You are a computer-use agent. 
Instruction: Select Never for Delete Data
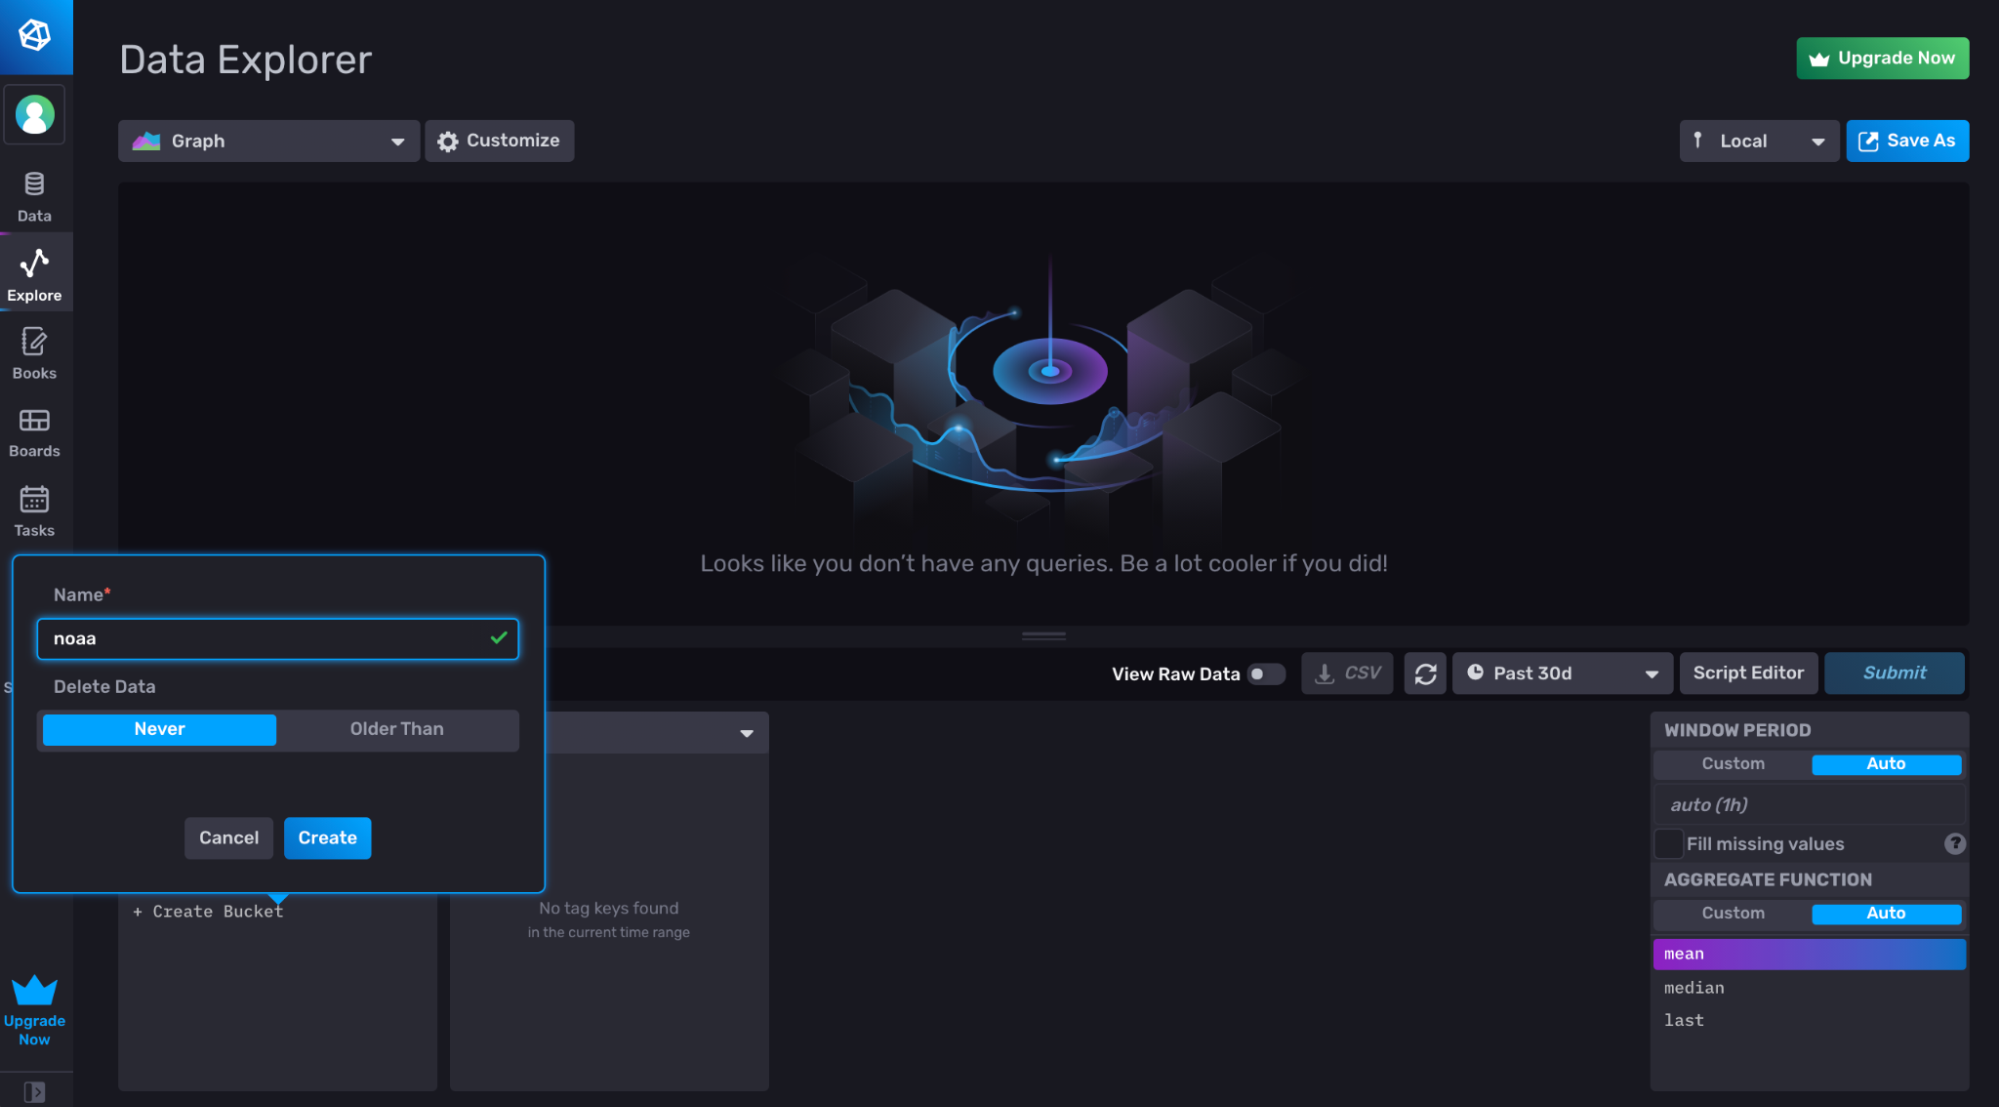point(159,729)
